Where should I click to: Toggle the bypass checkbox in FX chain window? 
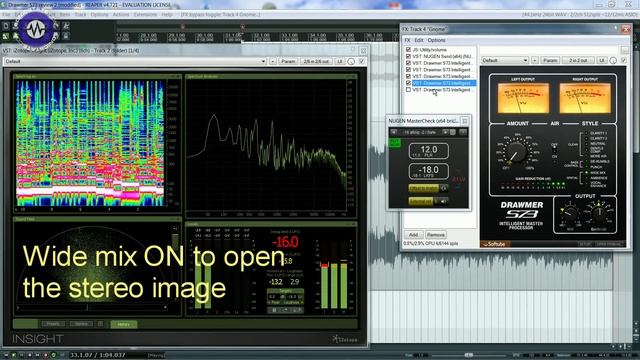pos(624,60)
